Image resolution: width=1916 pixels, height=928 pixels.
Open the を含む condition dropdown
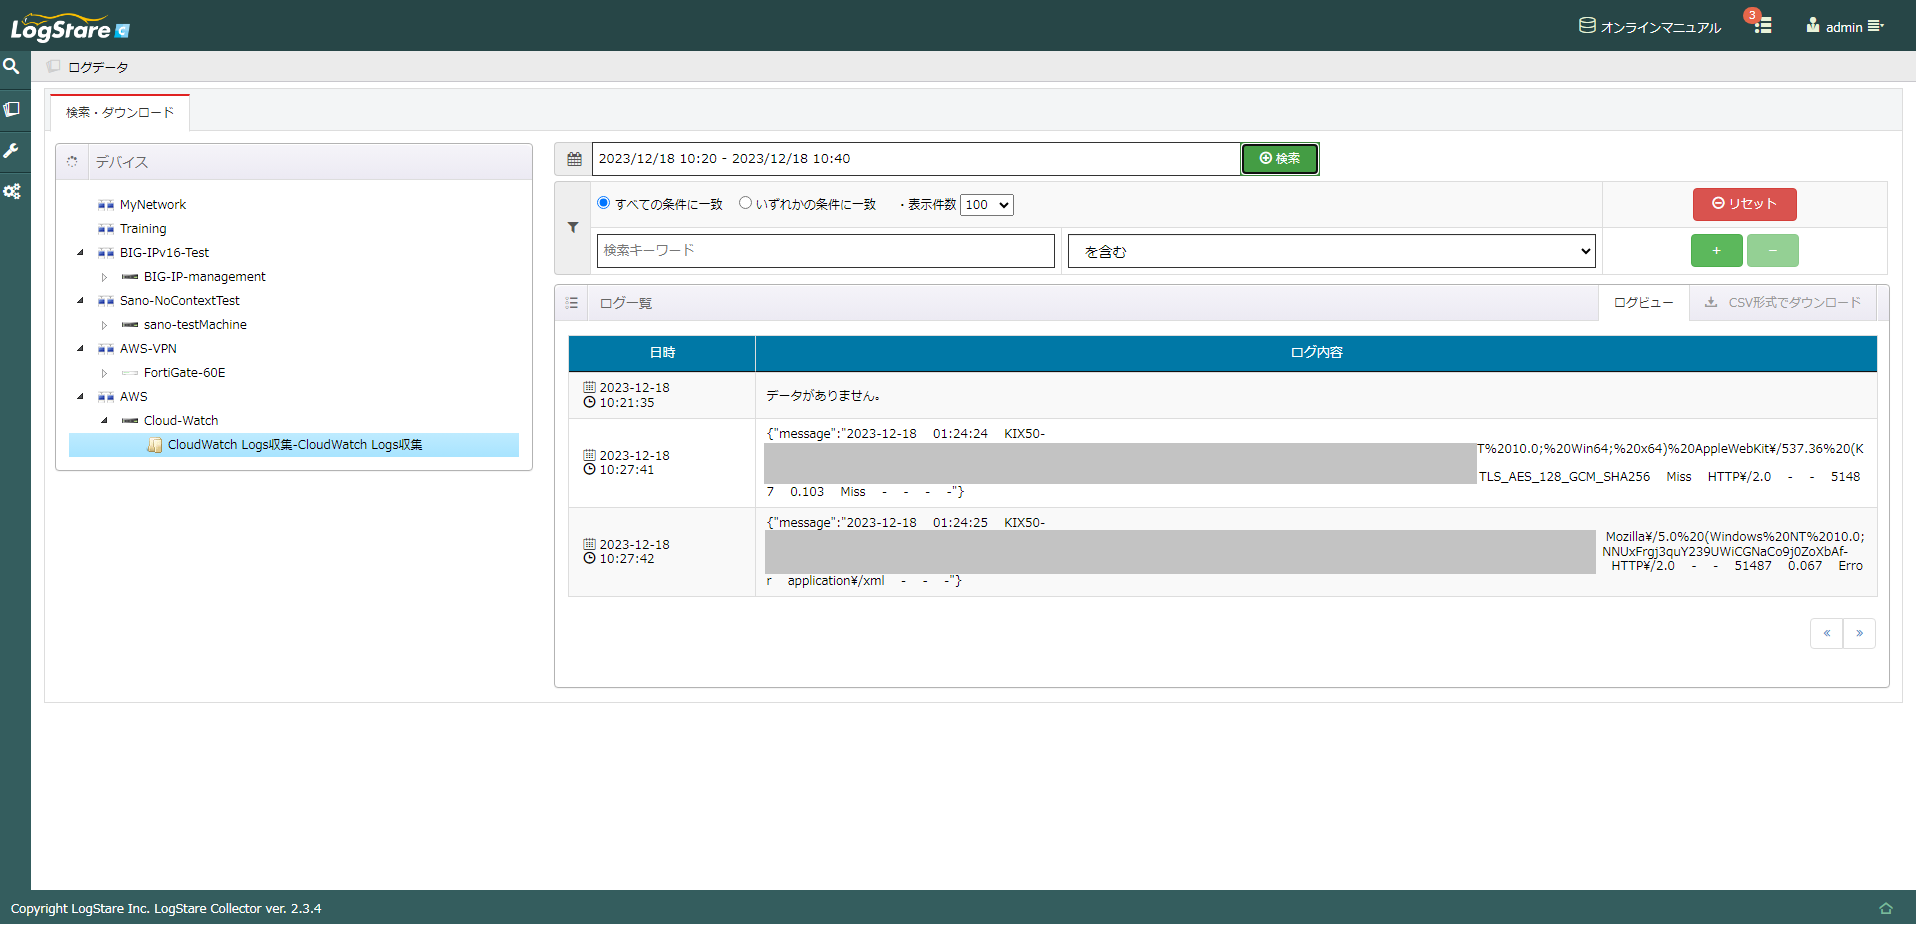[x=1331, y=251]
